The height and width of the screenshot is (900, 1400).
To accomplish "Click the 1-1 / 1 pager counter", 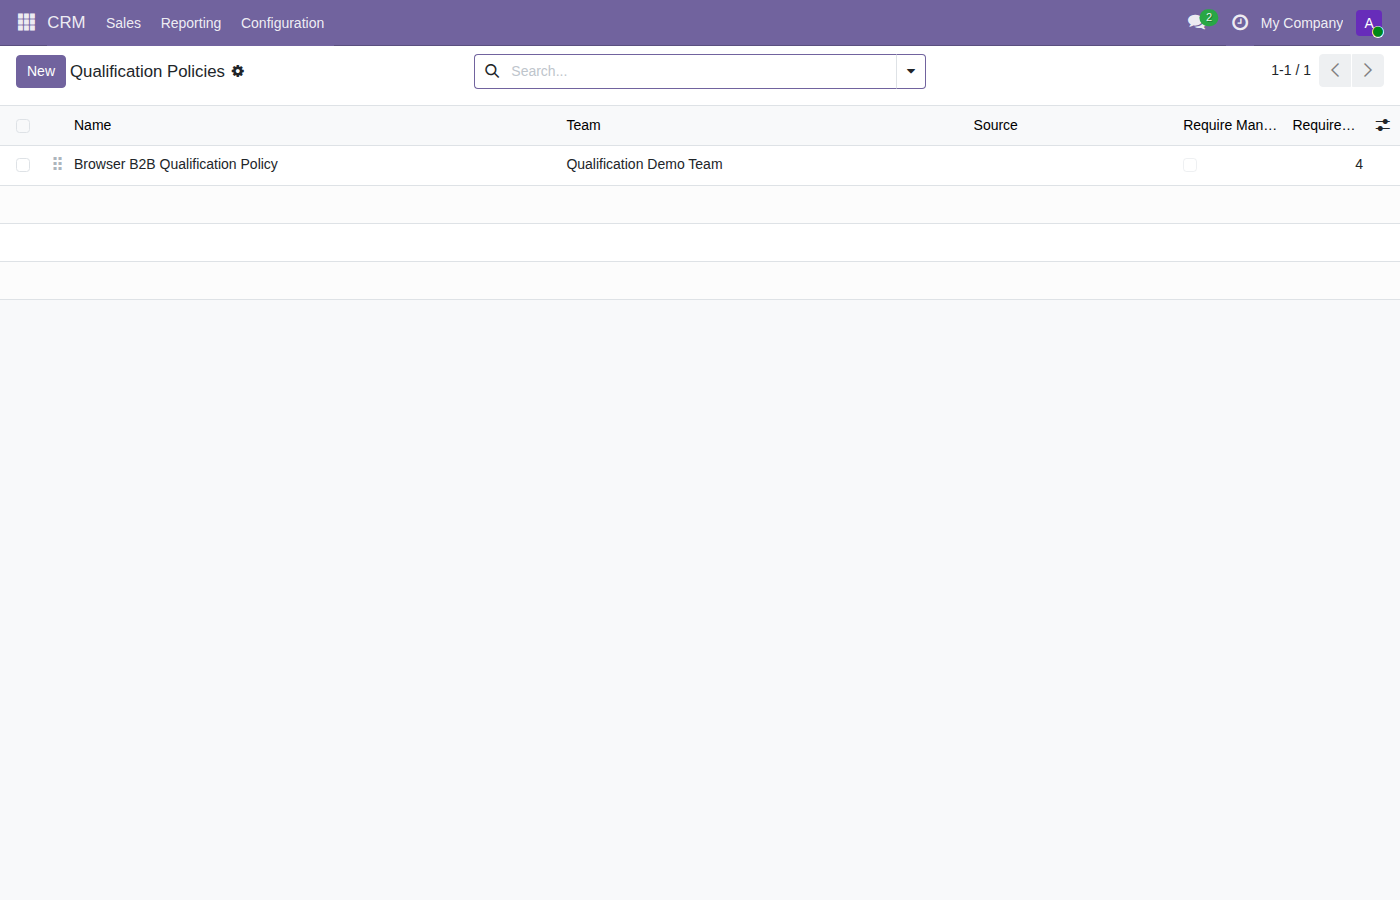I will pos(1291,70).
